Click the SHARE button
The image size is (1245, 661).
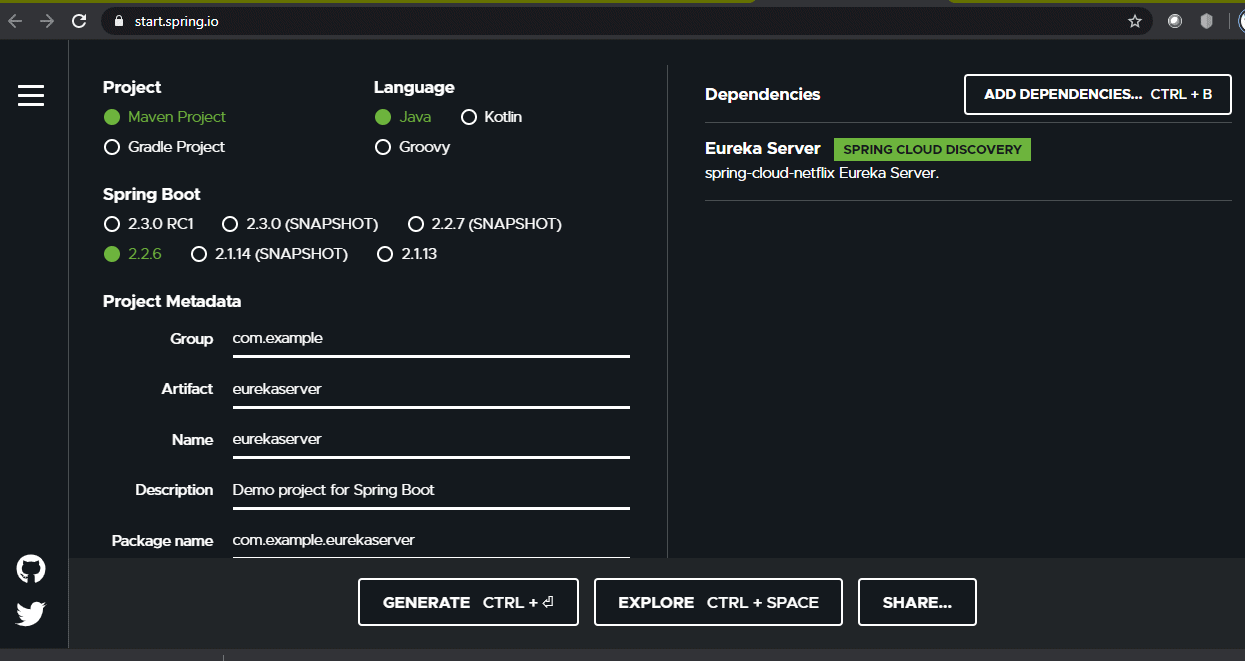coord(916,602)
